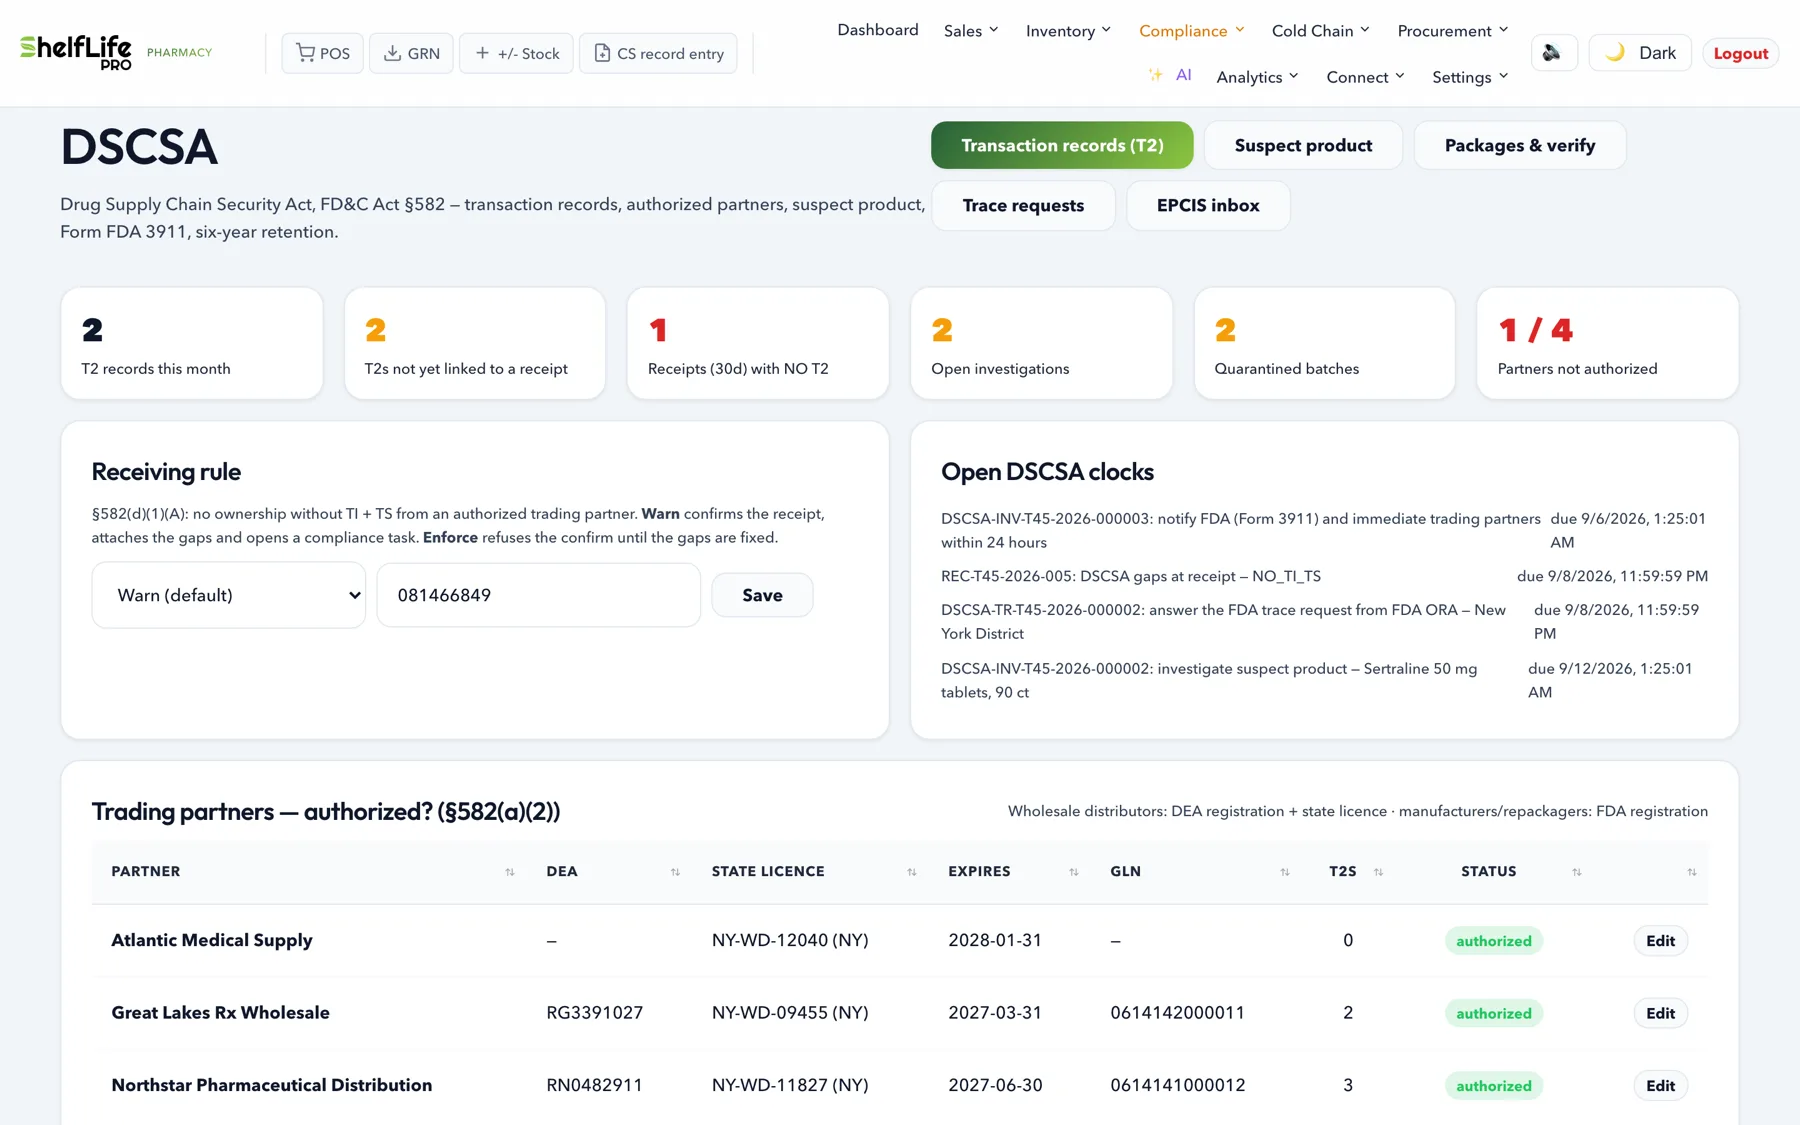Edit Atlantic Medical Supply partner
The width and height of the screenshot is (1800, 1125).
pos(1660,941)
